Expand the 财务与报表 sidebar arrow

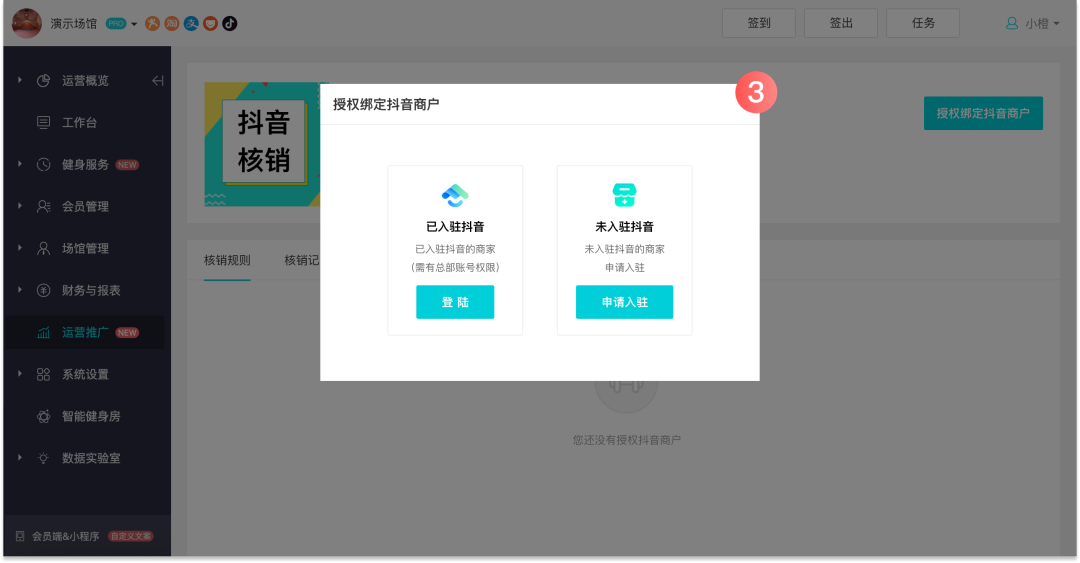(x=19, y=290)
